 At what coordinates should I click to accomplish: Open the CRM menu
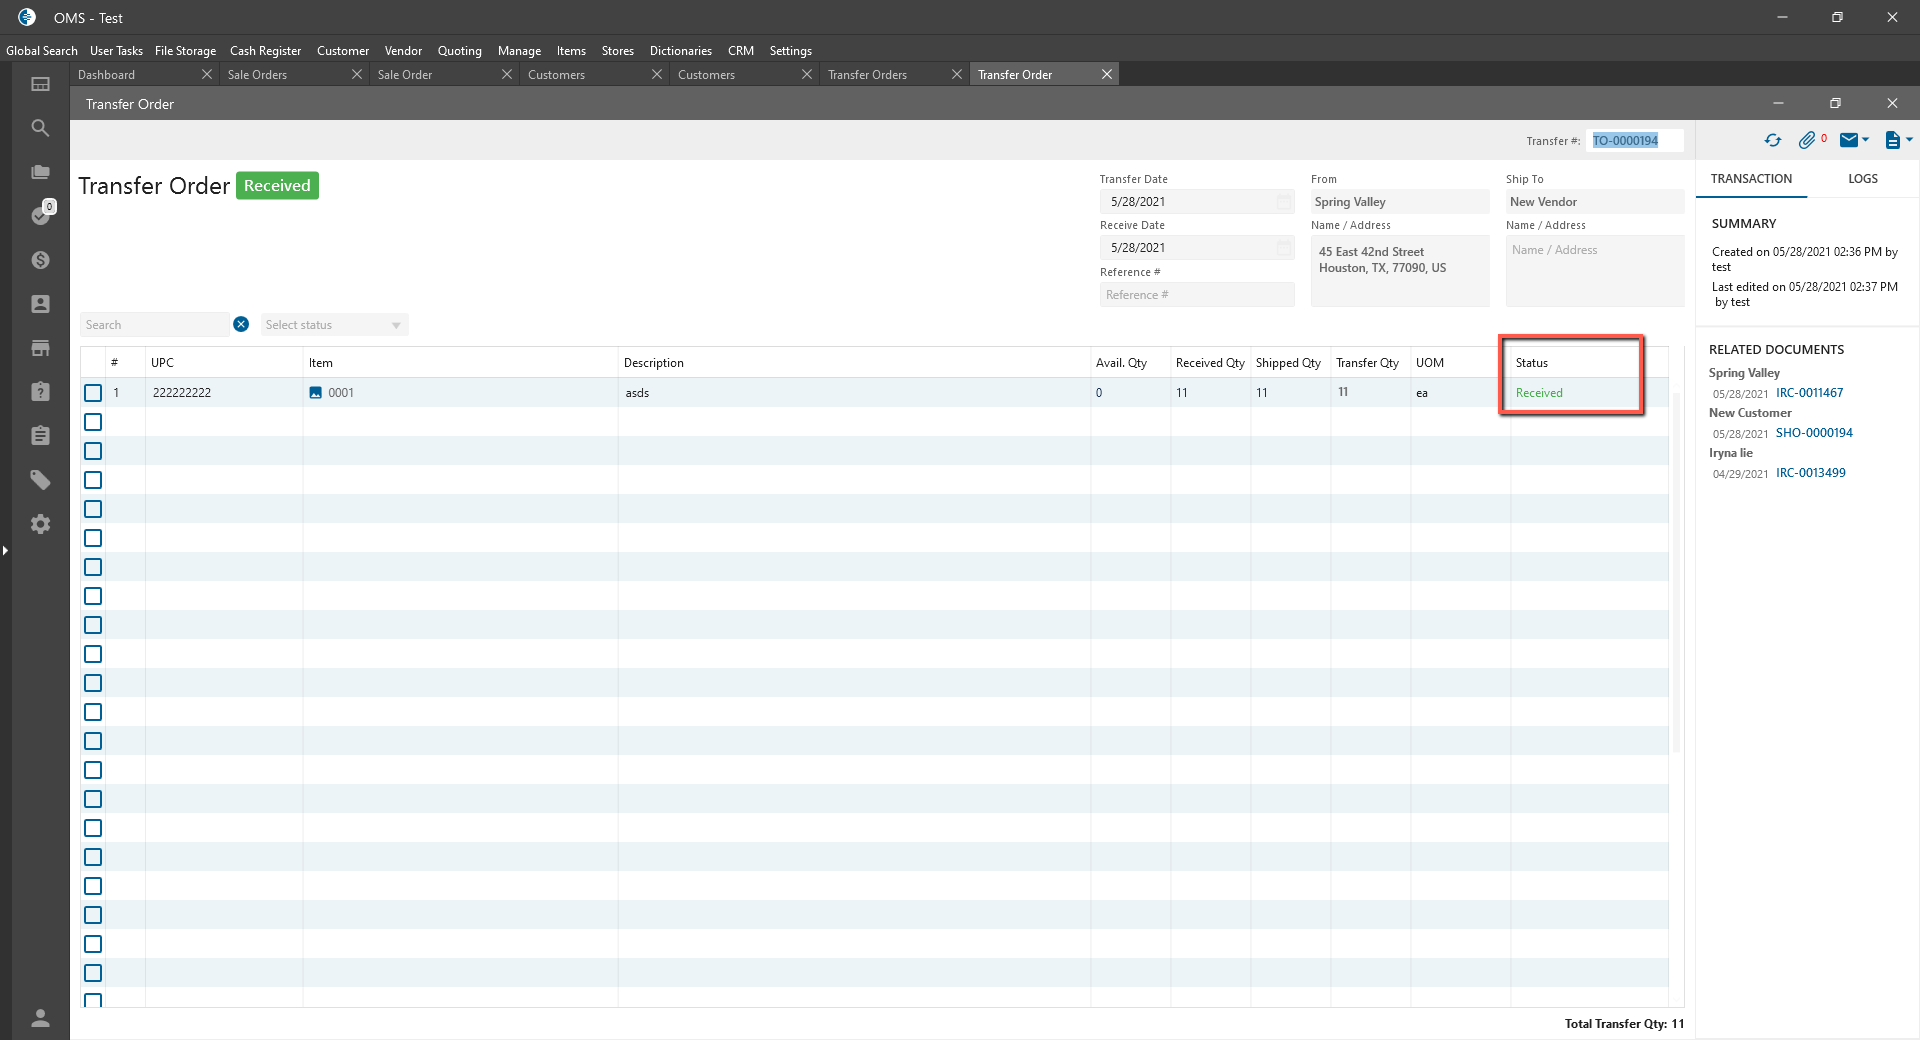pos(741,51)
